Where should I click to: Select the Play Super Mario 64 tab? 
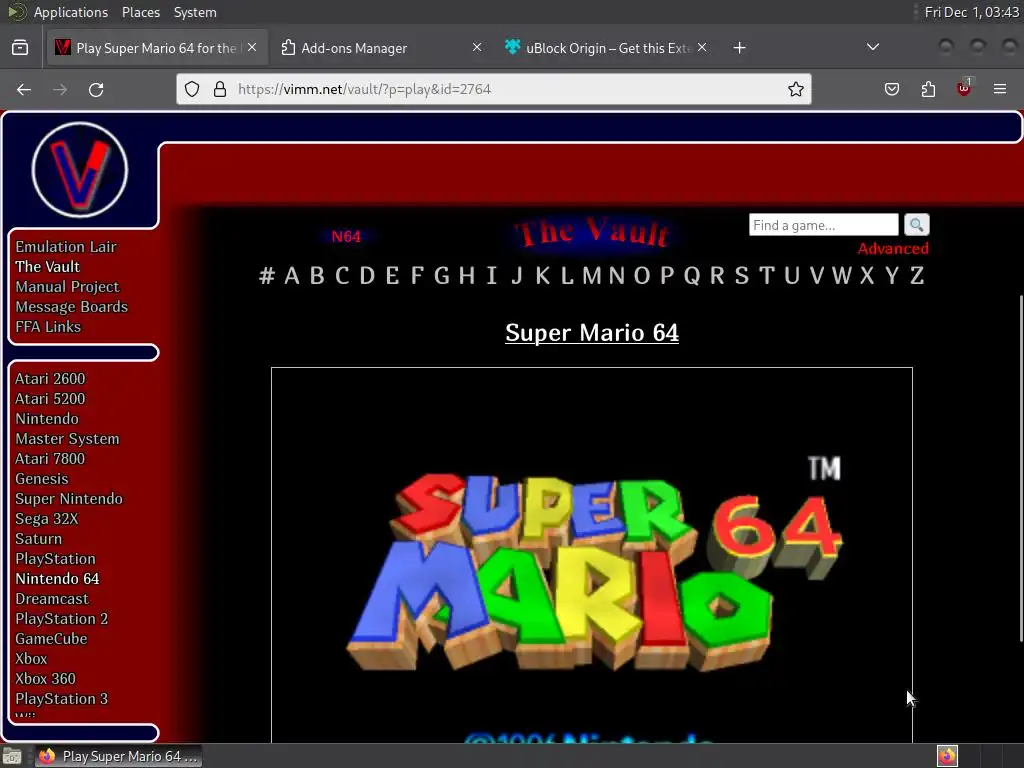[x=157, y=48]
